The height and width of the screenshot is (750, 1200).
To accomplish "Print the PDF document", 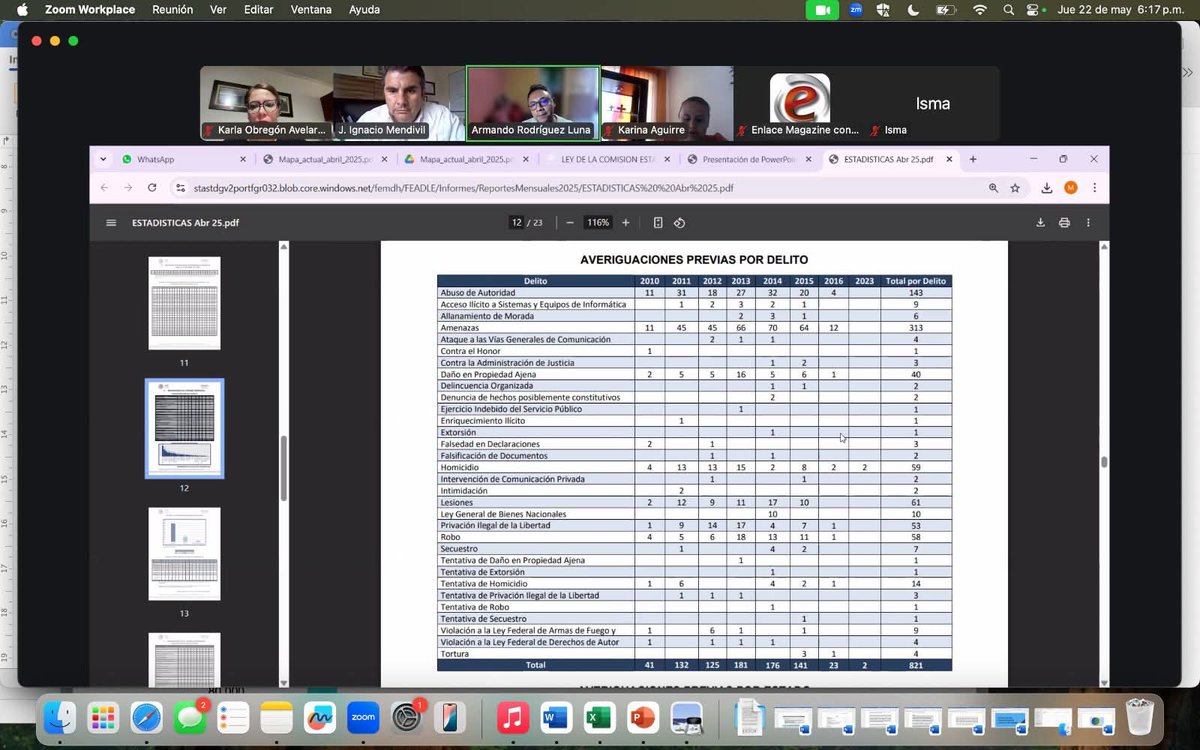I will tap(1064, 223).
